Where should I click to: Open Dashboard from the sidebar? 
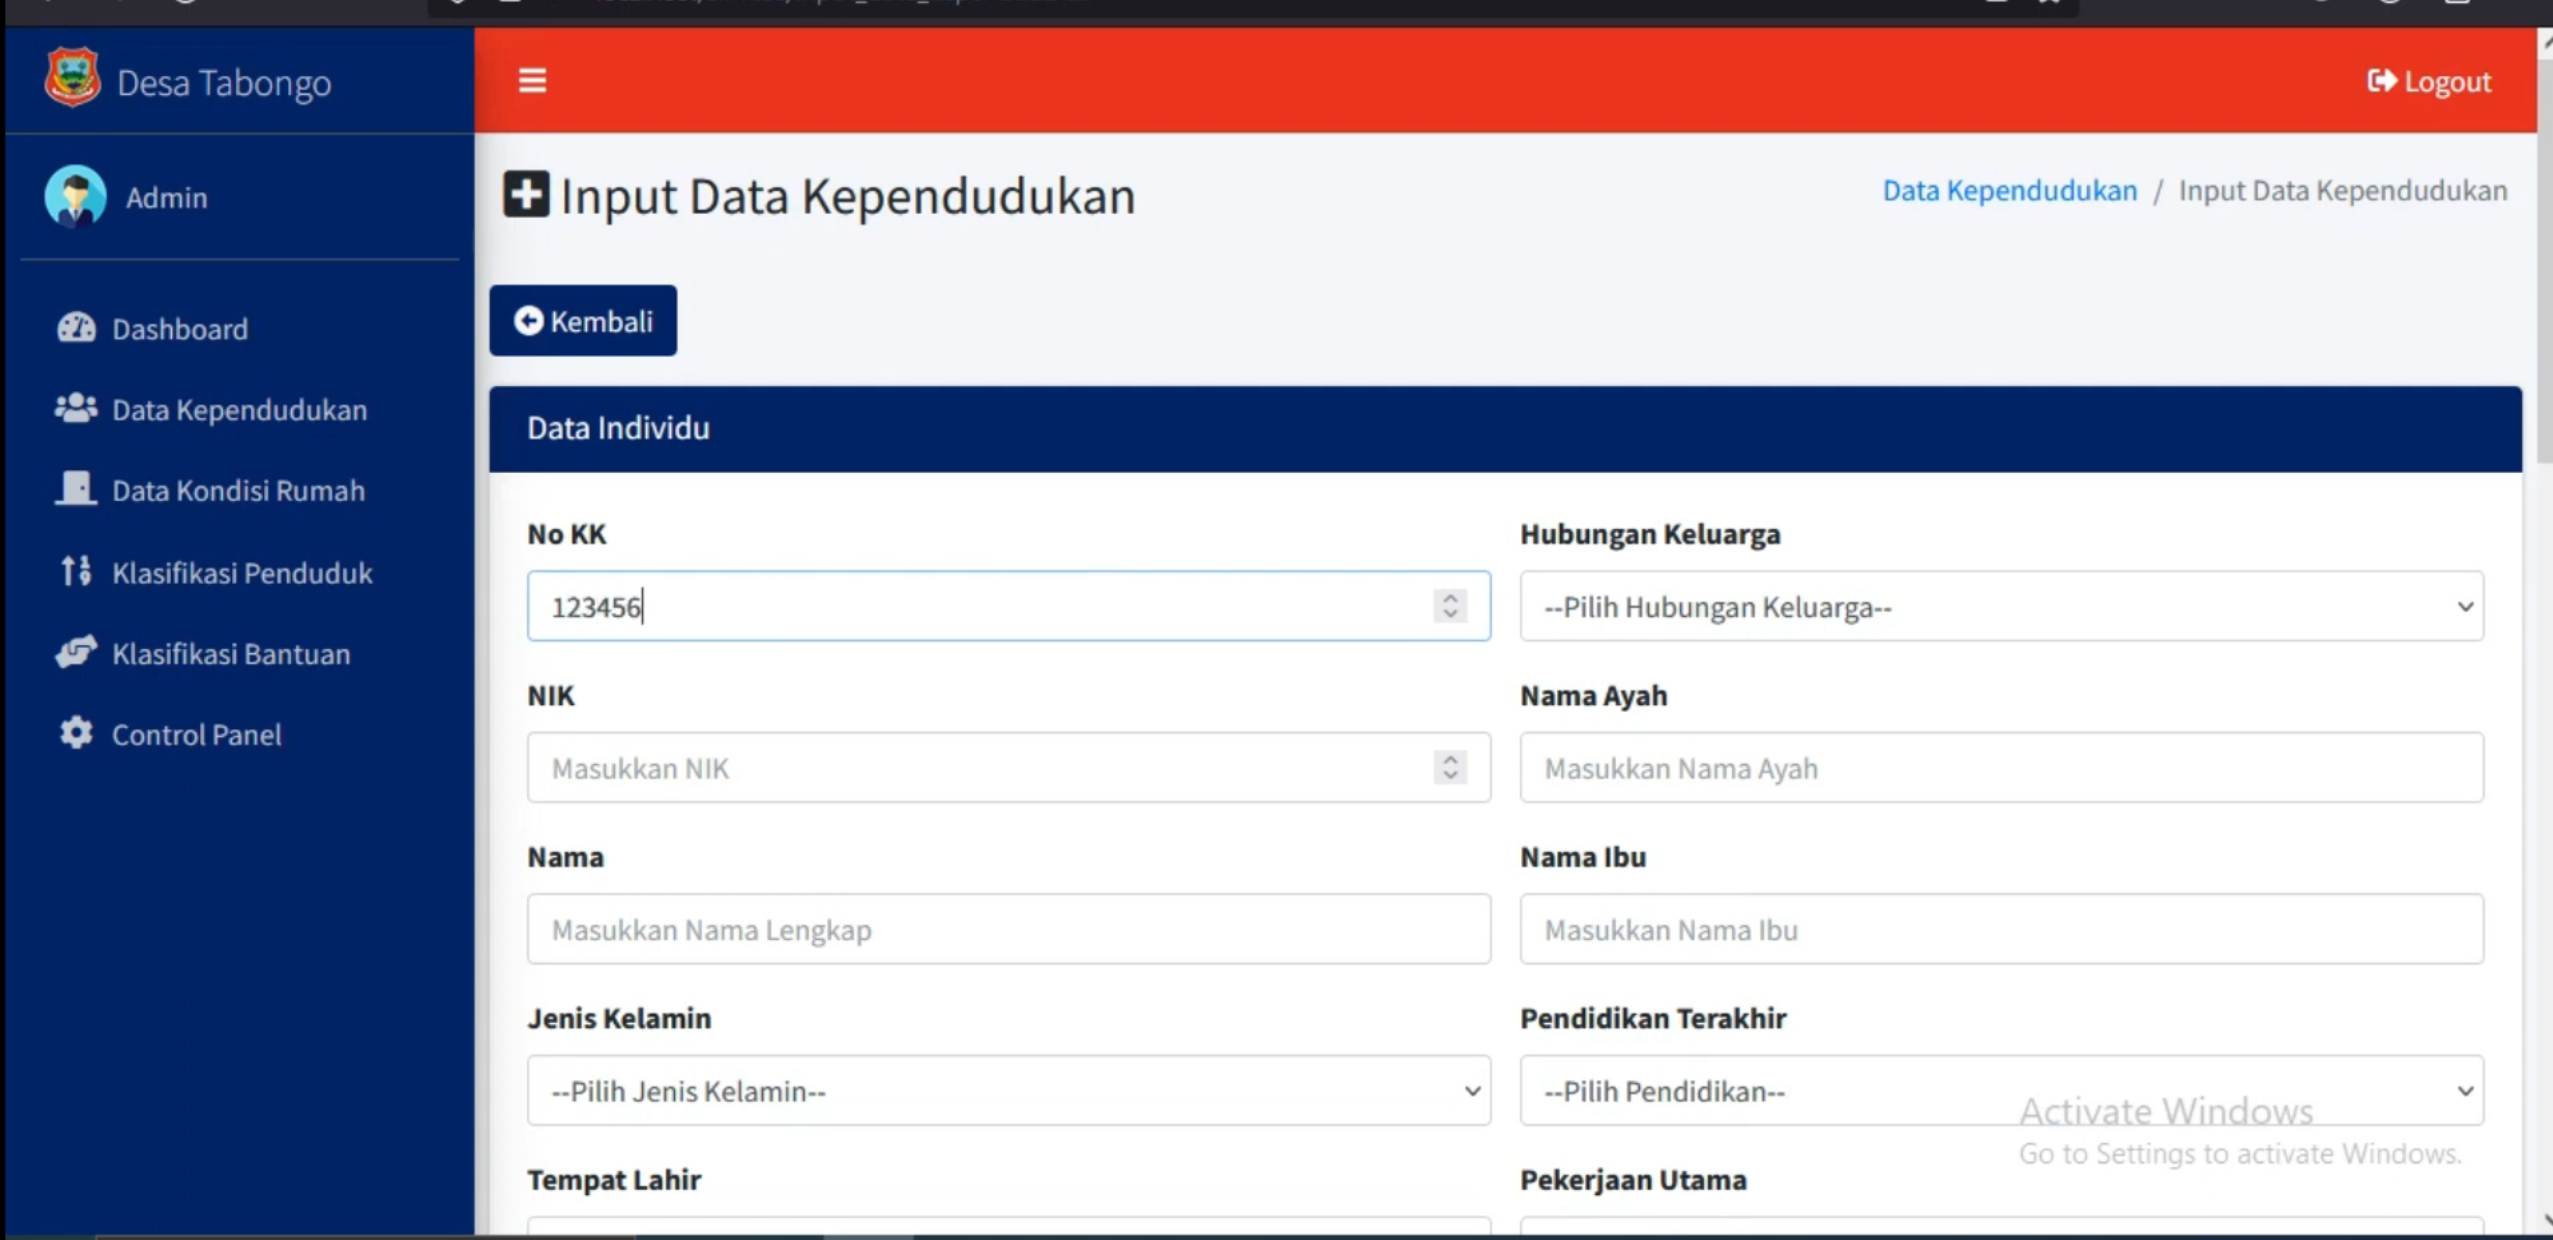click(x=180, y=329)
